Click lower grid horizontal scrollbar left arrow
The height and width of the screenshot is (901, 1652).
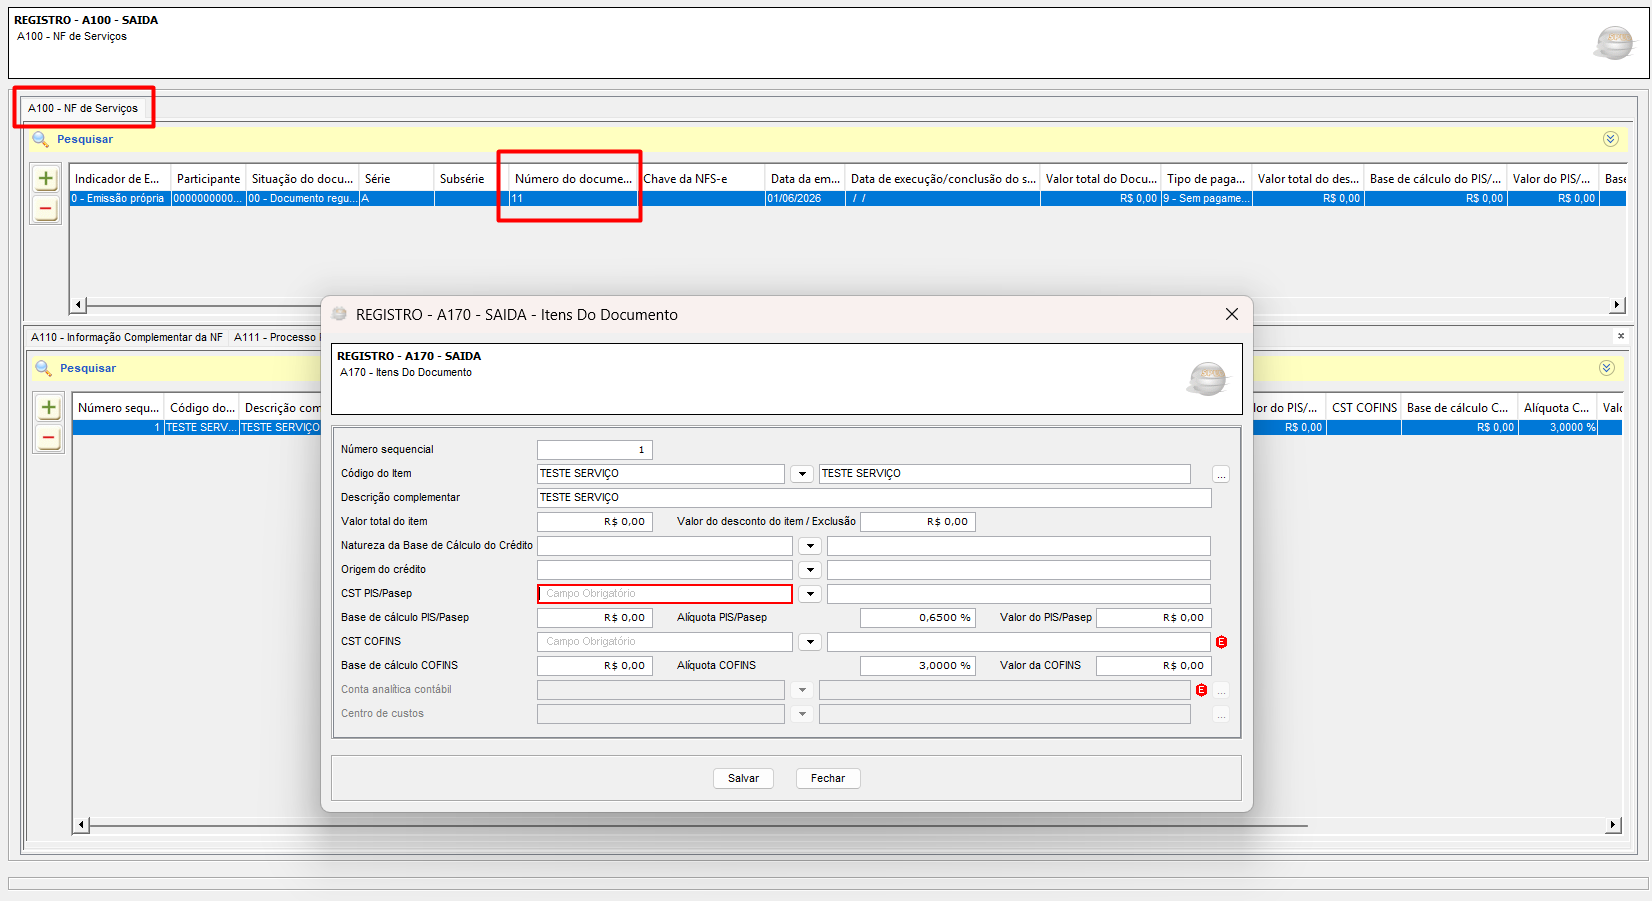point(82,825)
